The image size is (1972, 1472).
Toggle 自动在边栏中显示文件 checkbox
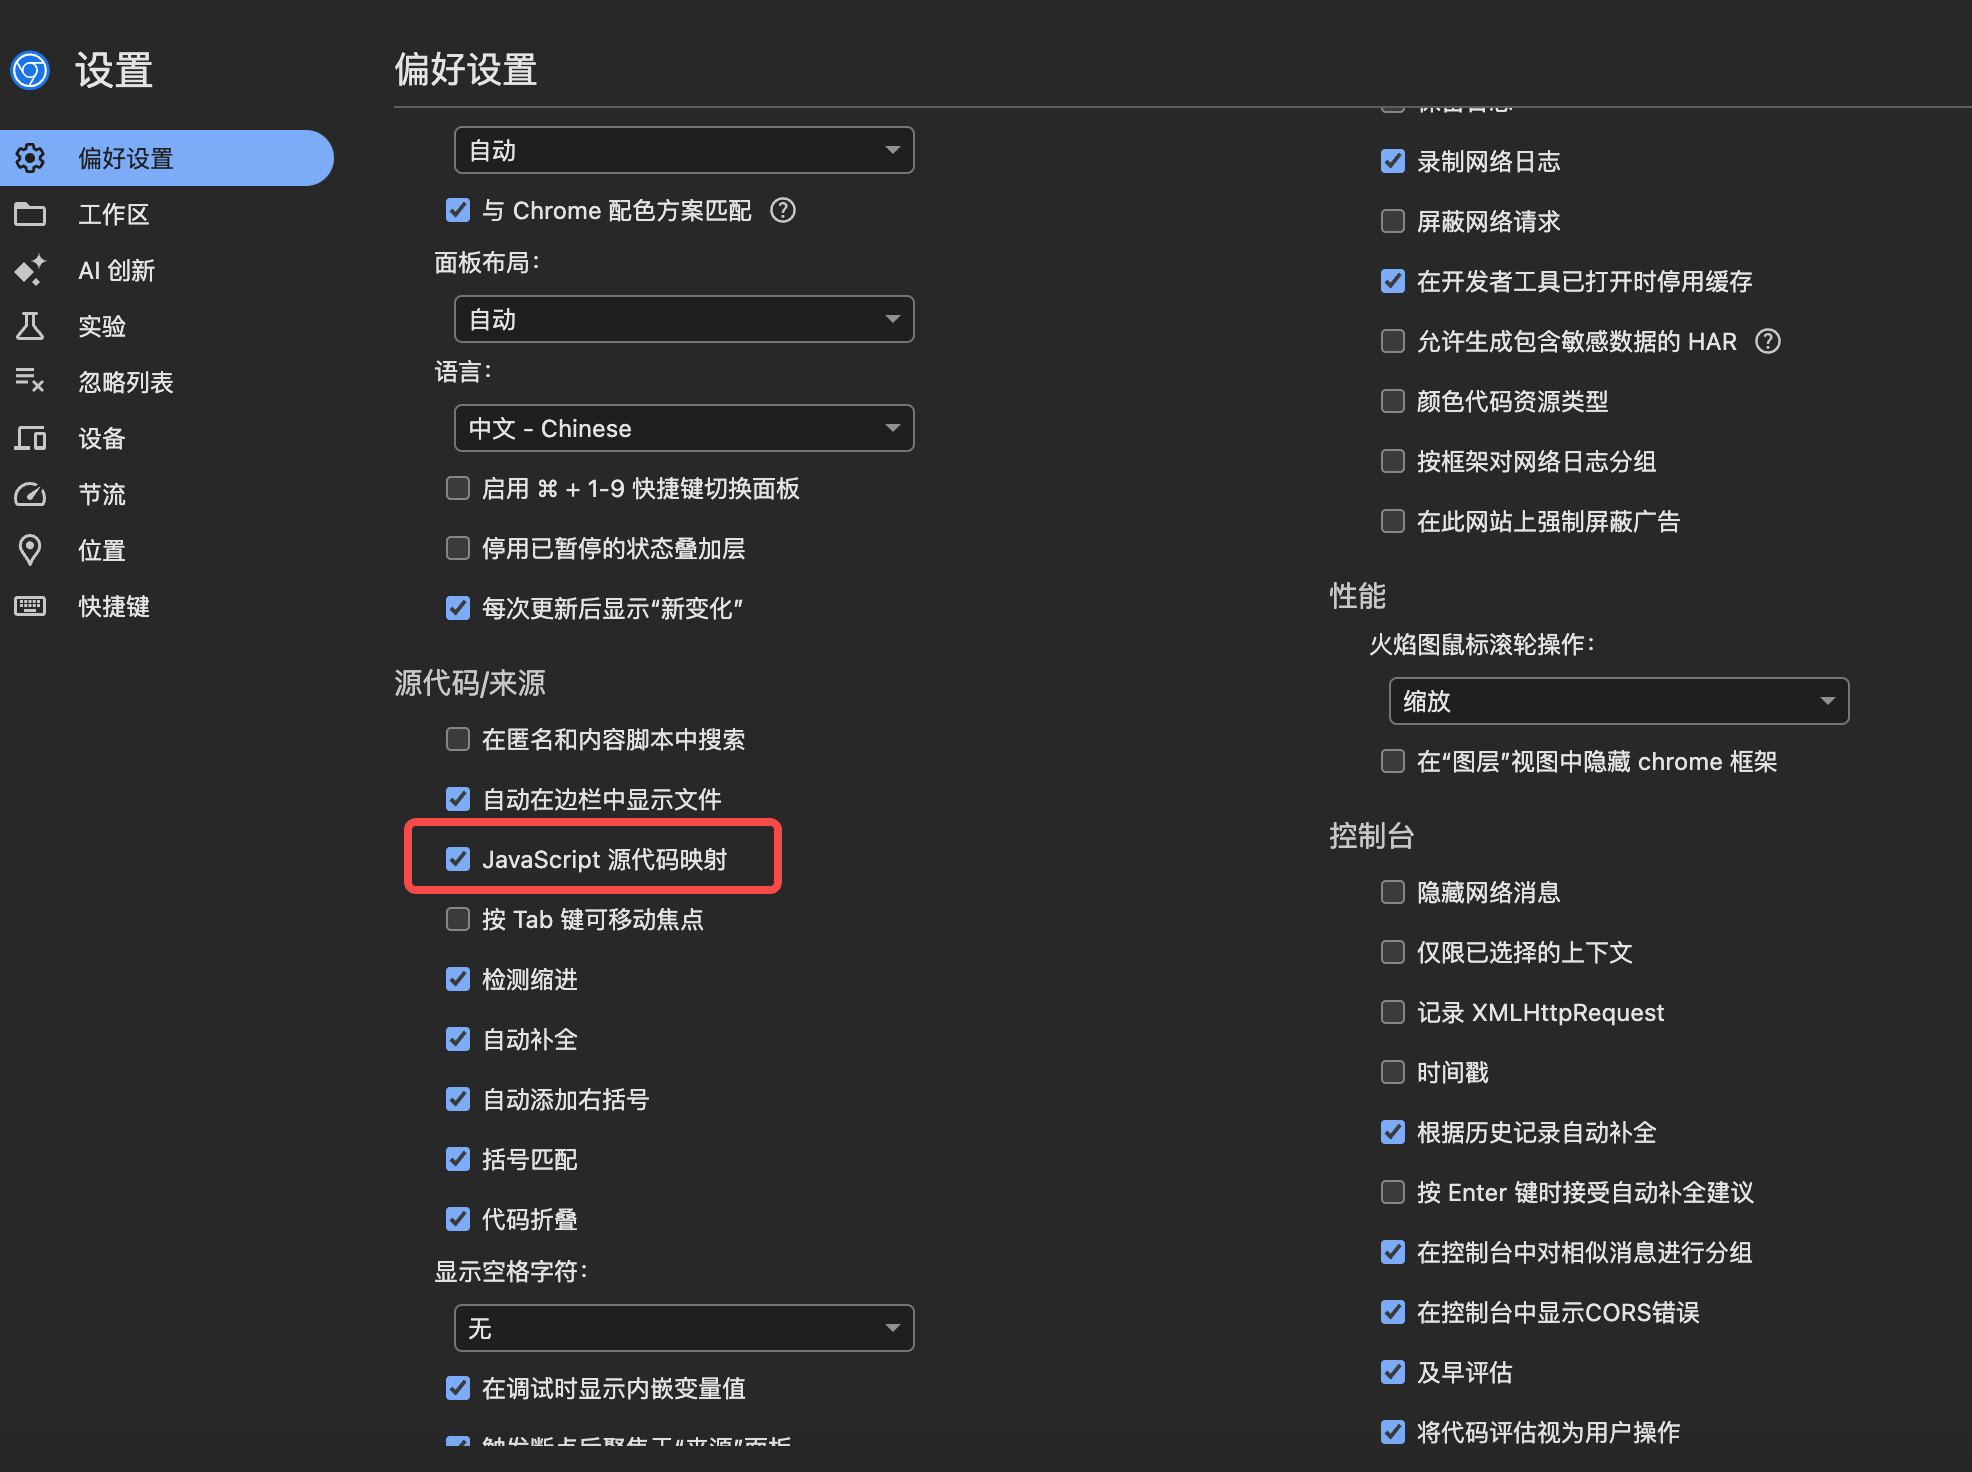(x=458, y=799)
